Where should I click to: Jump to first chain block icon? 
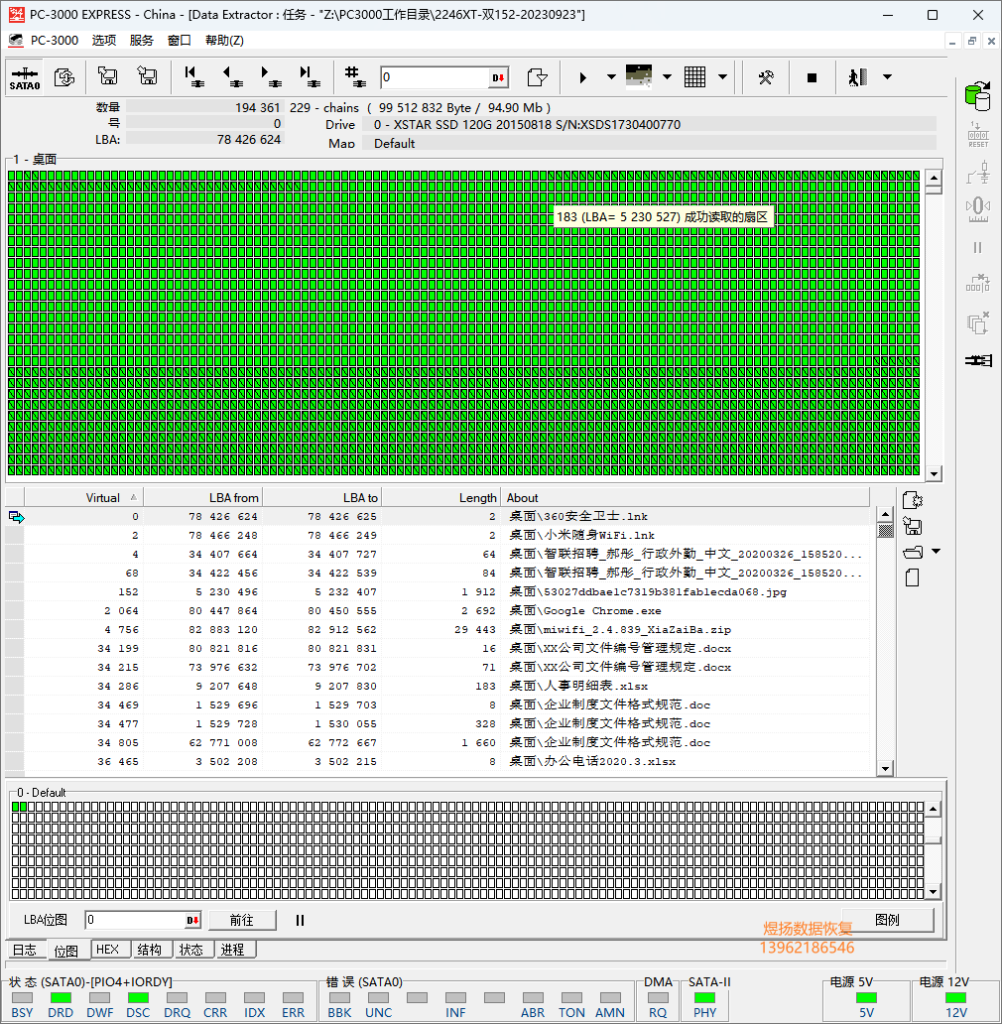tap(193, 76)
